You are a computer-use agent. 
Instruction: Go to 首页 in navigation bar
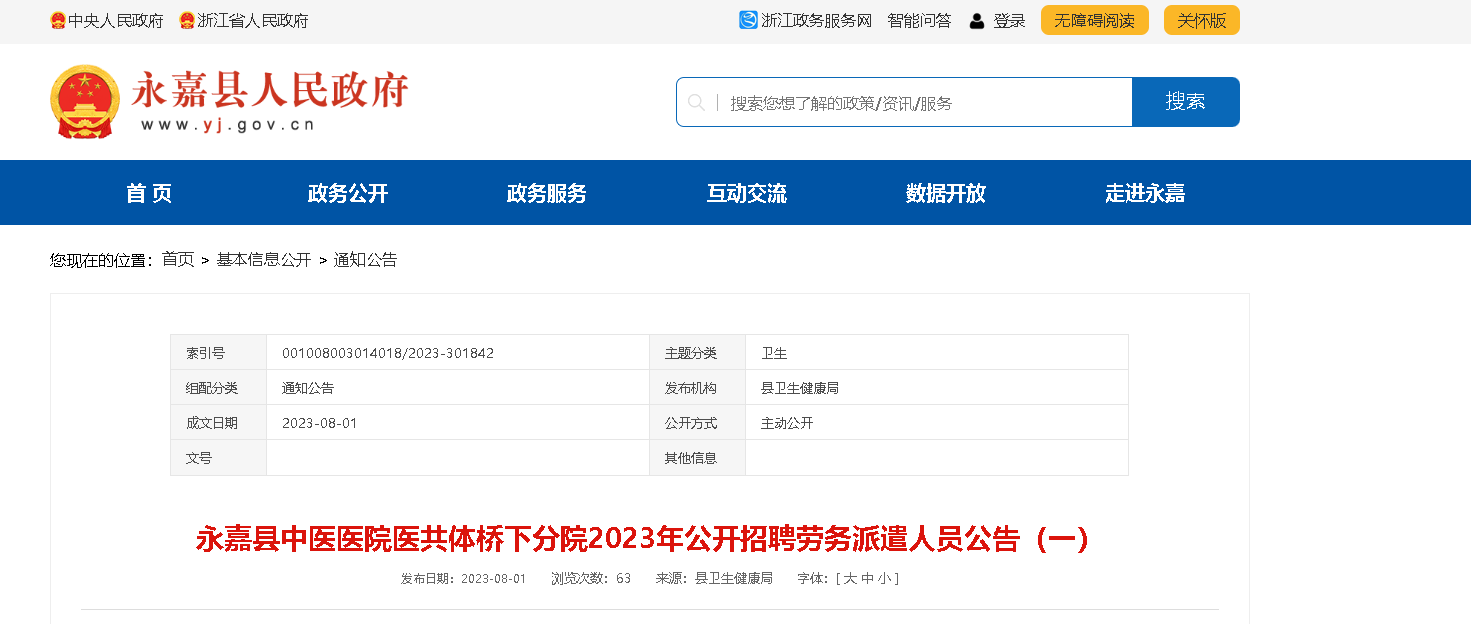149,193
